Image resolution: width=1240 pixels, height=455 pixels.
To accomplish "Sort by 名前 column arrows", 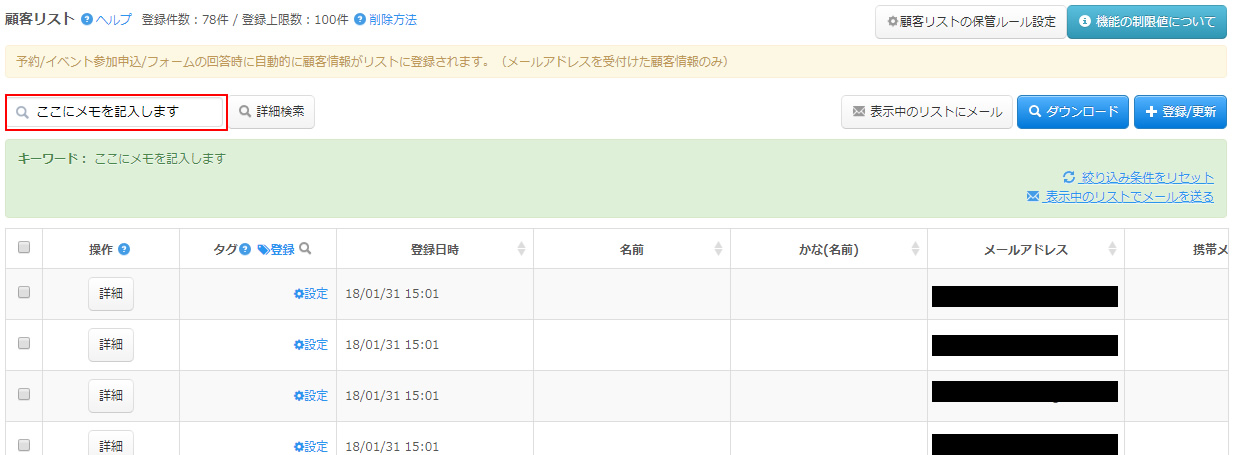I will [x=717, y=249].
